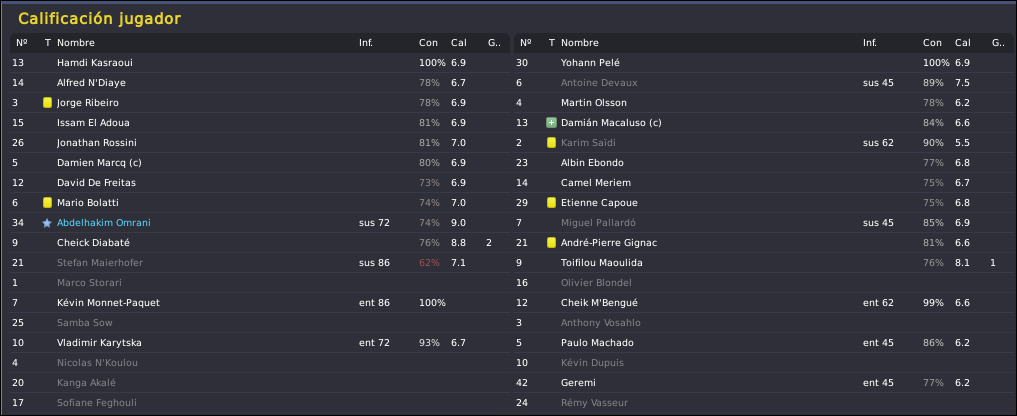Click Karim Saïdi's yellow card icon

click(x=551, y=143)
